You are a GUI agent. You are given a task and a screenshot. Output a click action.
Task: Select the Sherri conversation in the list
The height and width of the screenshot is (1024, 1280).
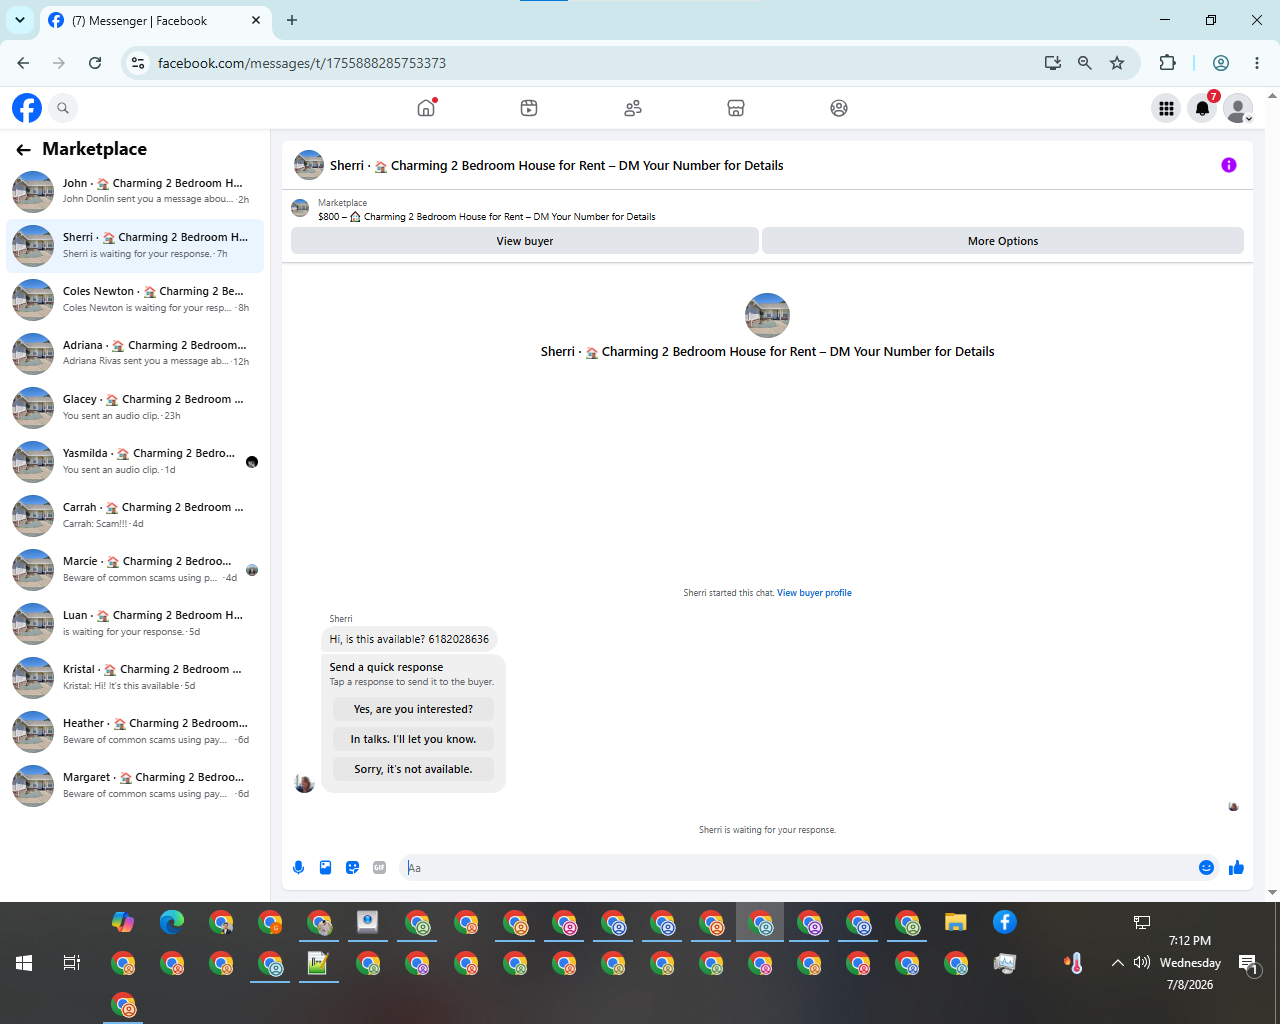click(135, 245)
